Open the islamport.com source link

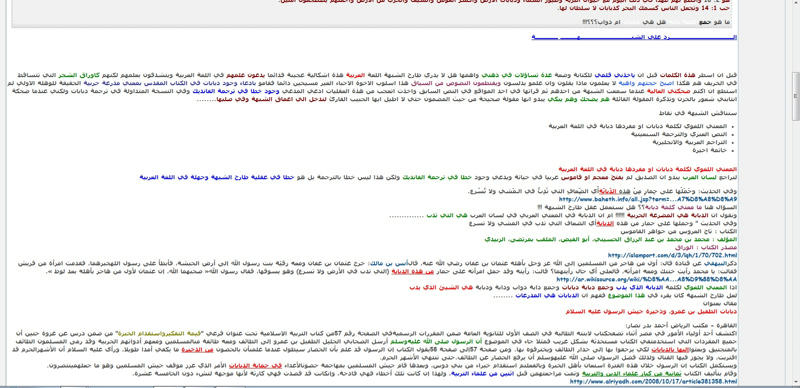(672, 255)
